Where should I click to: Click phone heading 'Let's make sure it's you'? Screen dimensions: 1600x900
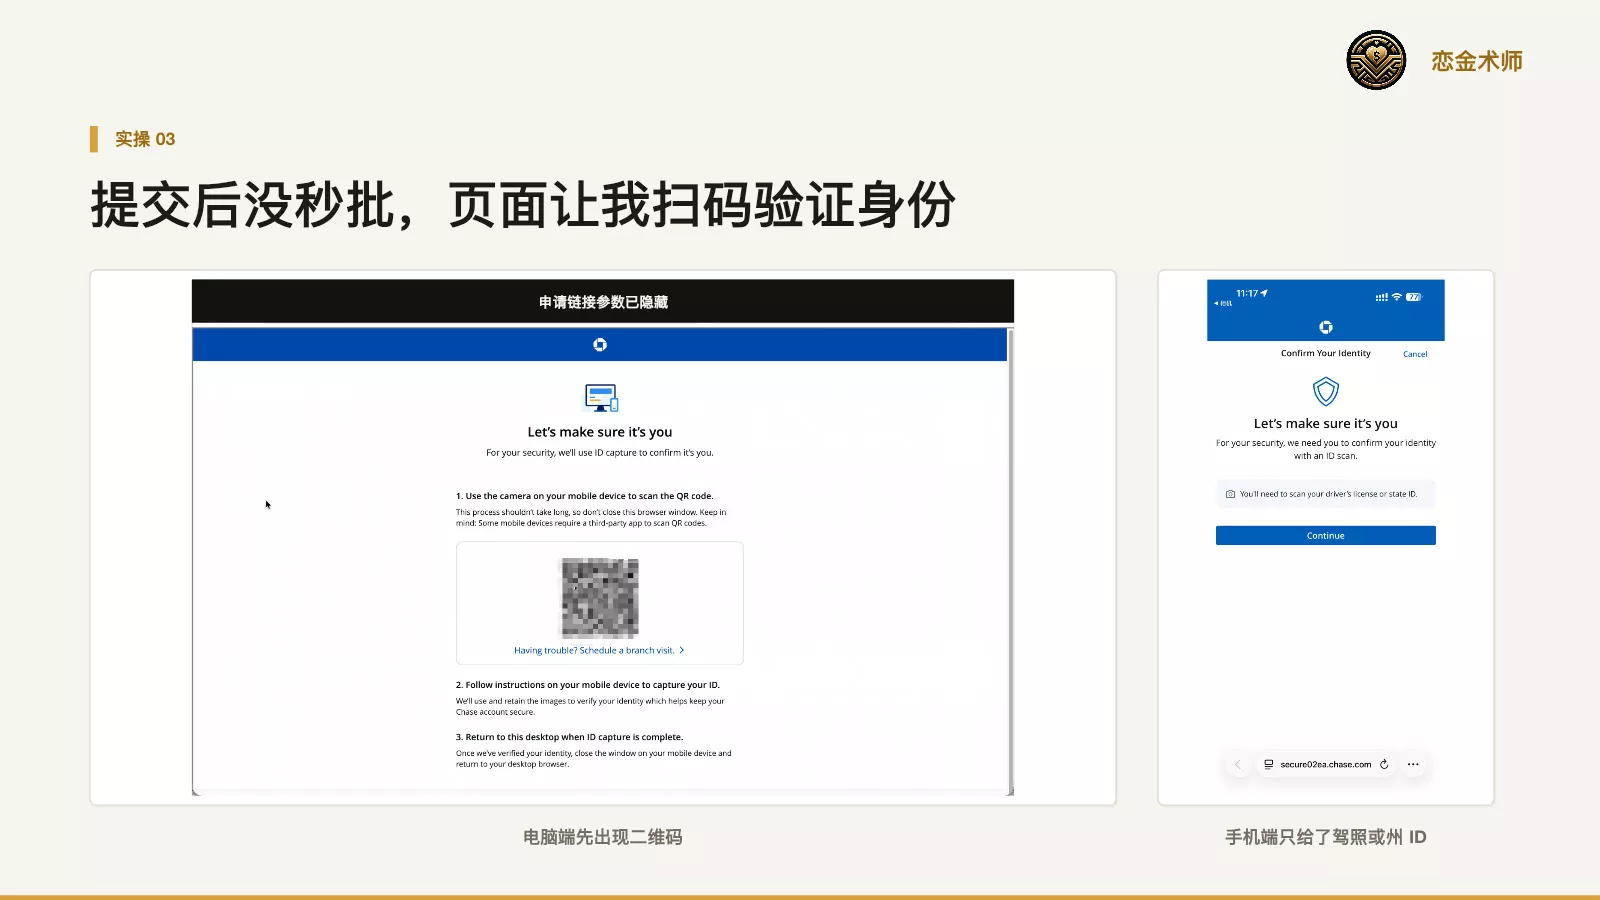coord(1326,424)
